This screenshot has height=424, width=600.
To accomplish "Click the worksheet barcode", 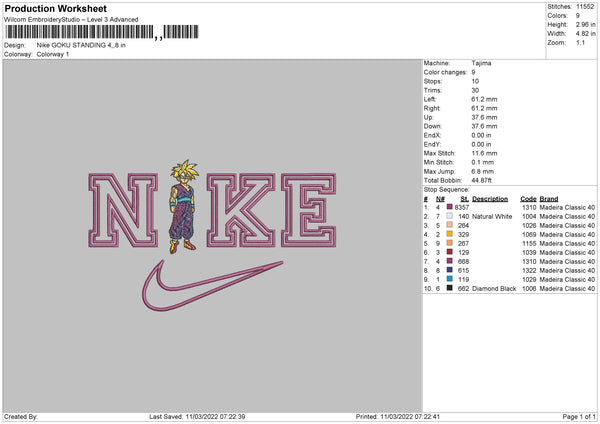I will [101, 32].
